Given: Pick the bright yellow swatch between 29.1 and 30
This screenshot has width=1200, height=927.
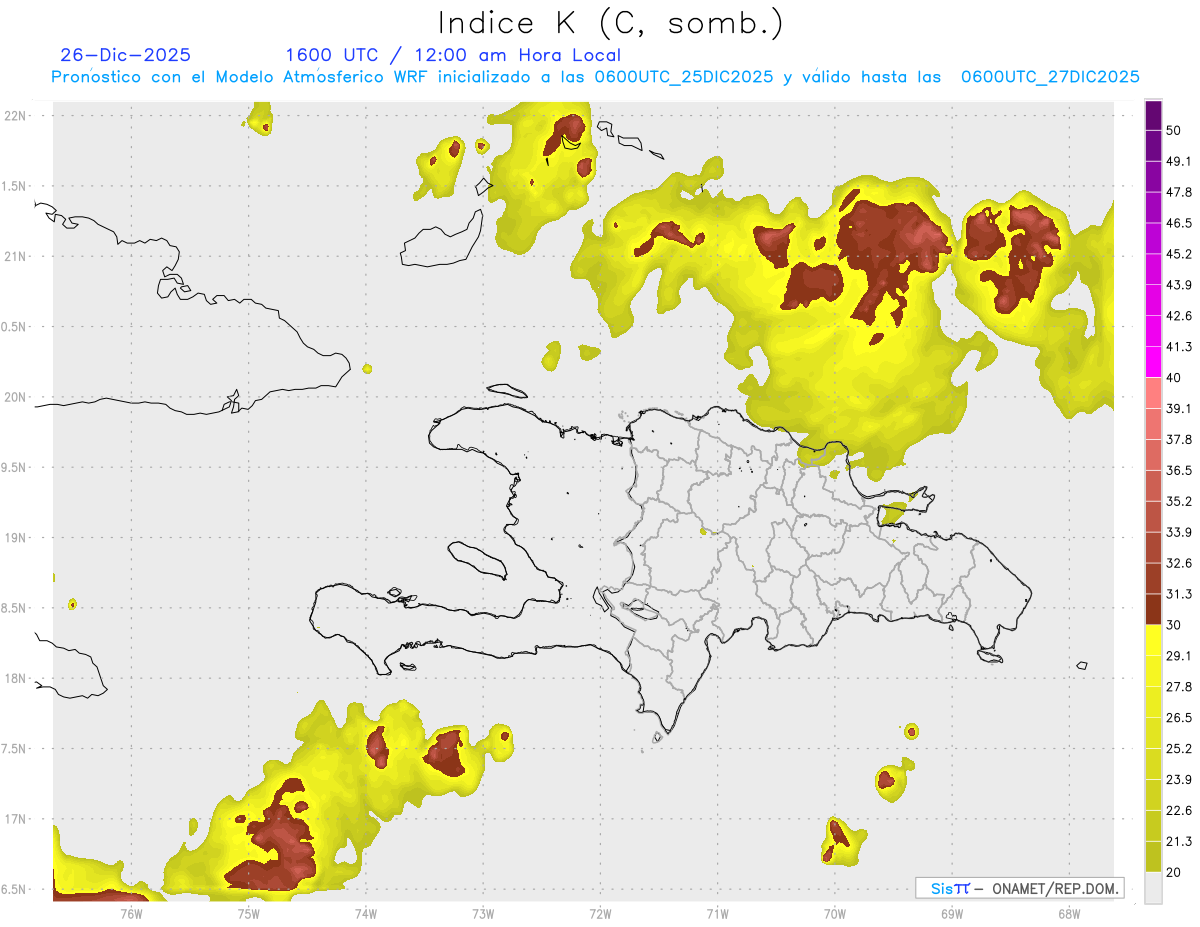Looking at the screenshot, I should coord(1153,640).
